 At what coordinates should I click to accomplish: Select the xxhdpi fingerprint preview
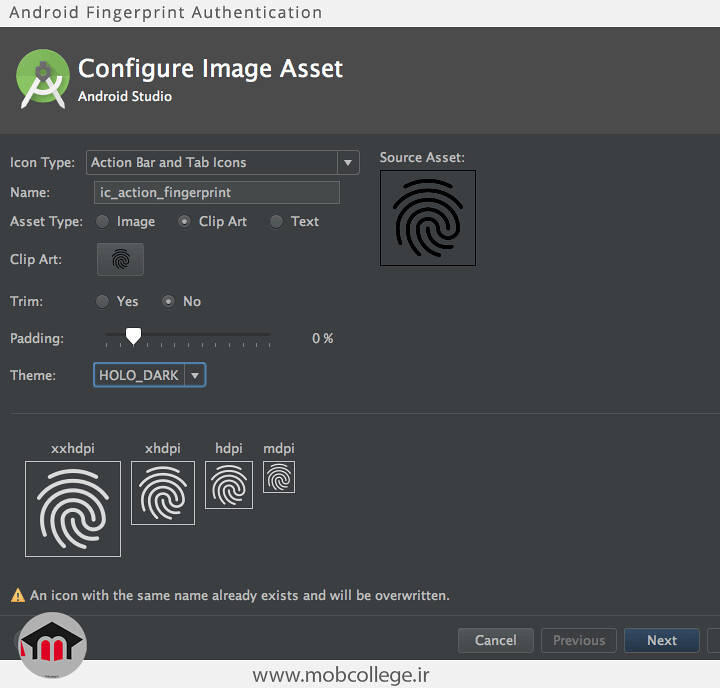[x=73, y=509]
